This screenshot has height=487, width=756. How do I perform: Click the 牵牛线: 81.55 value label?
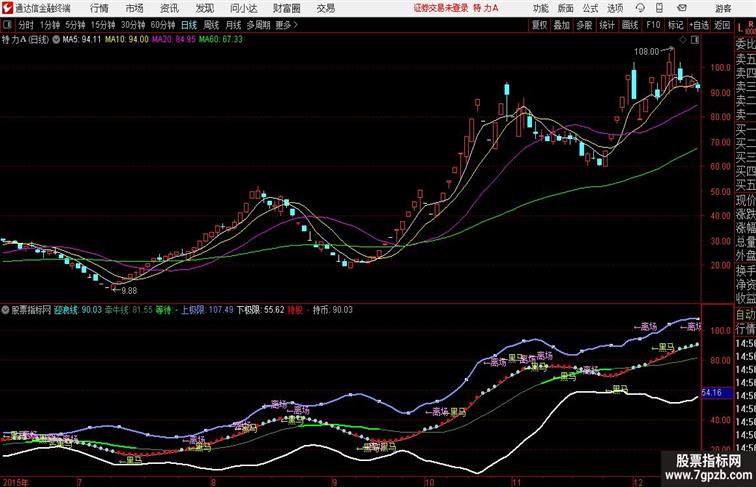(129, 310)
